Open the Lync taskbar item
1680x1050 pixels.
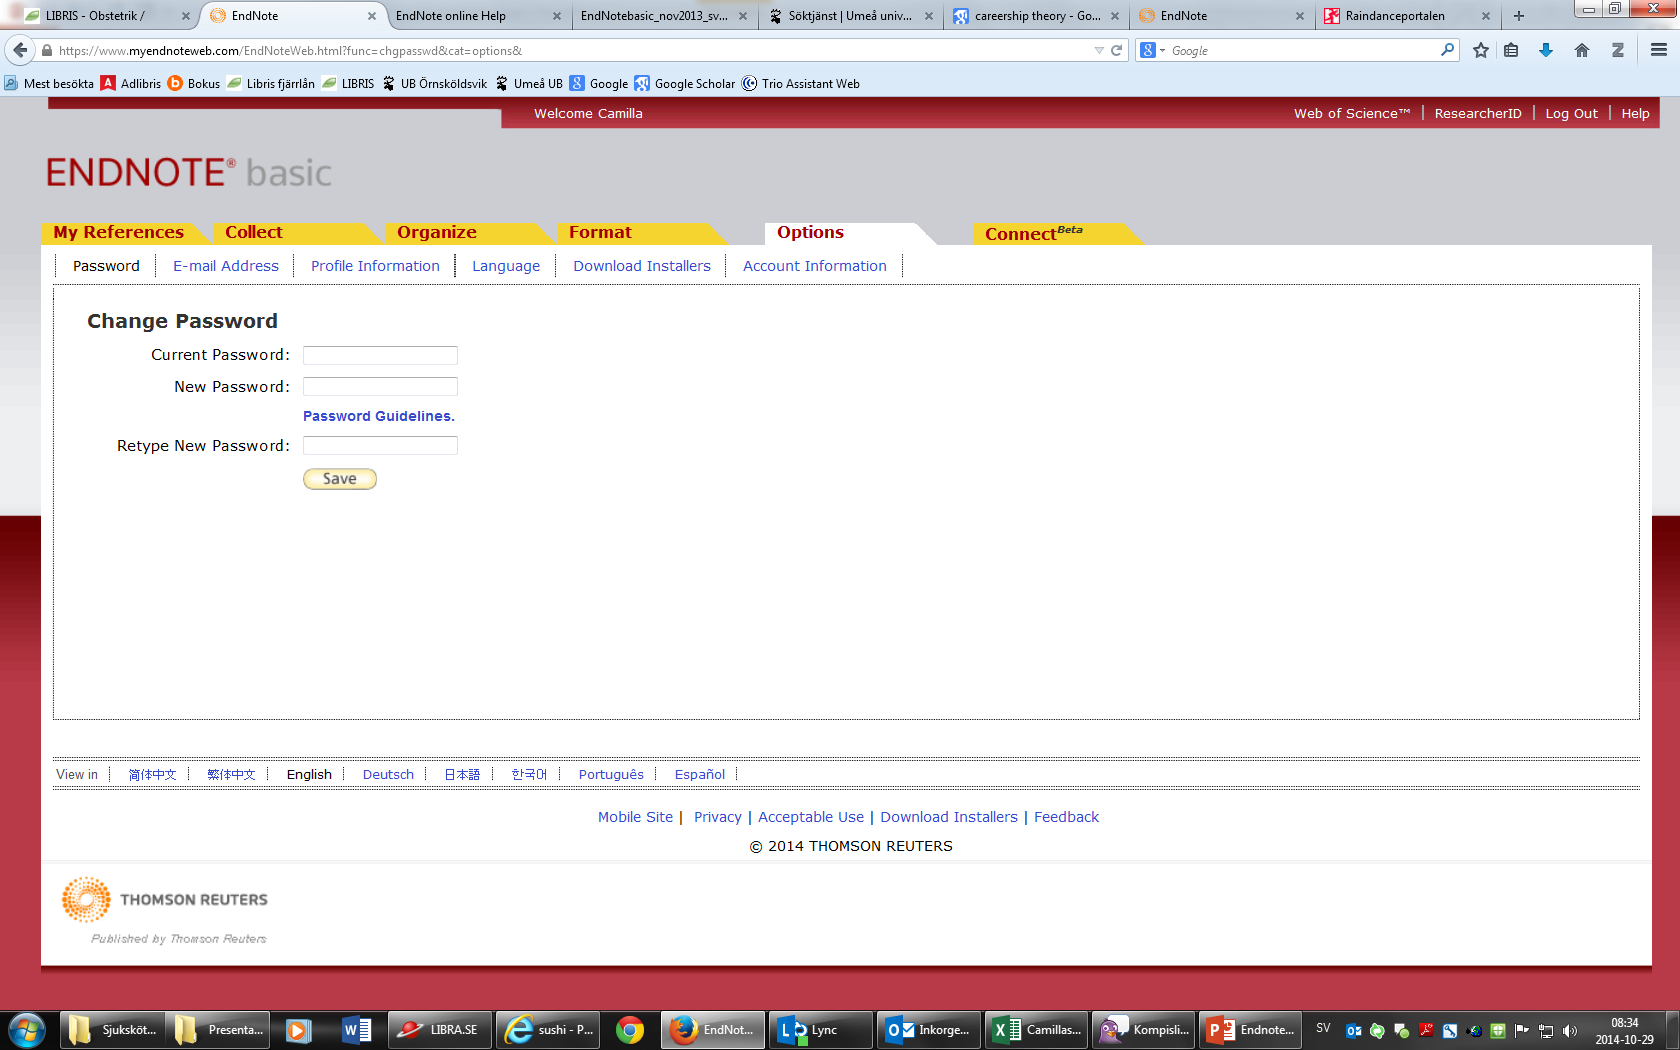click(x=820, y=1030)
